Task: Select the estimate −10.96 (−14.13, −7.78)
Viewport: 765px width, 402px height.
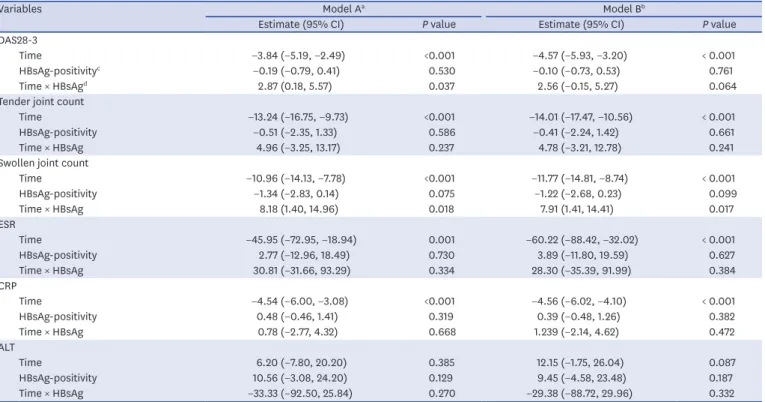Action: (296, 179)
